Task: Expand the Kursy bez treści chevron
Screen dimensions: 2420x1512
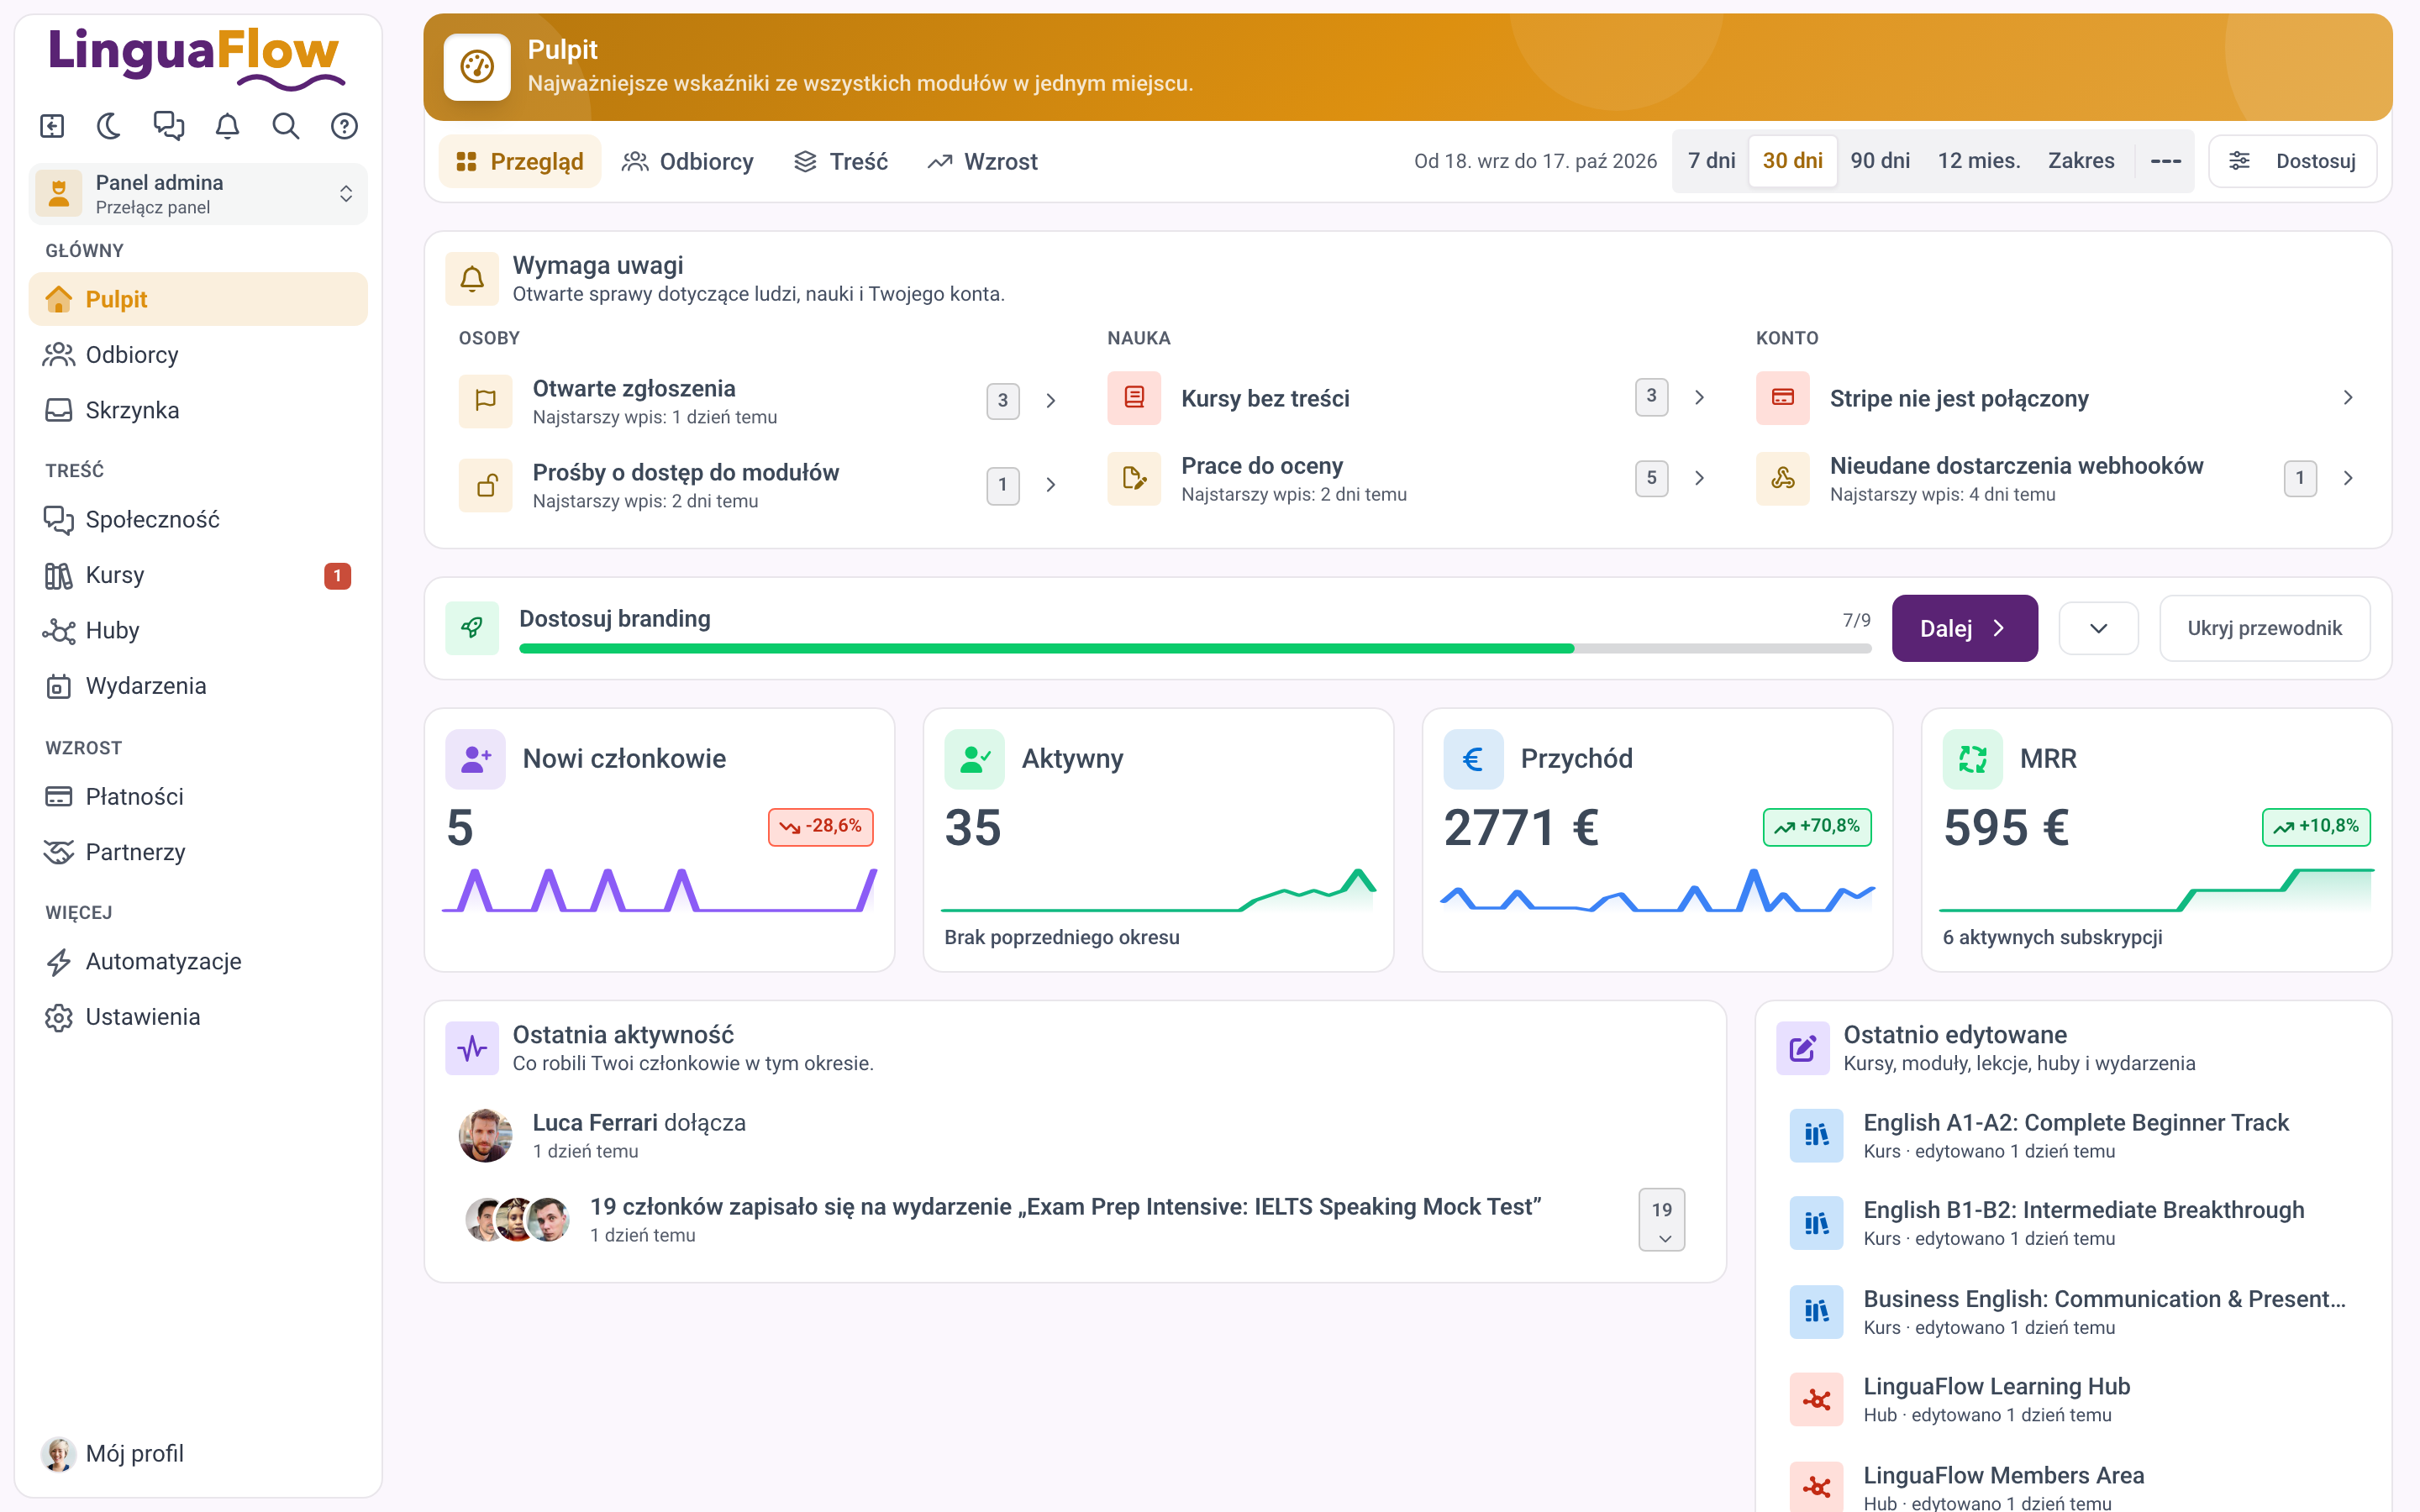Action: coord(1700,398)
